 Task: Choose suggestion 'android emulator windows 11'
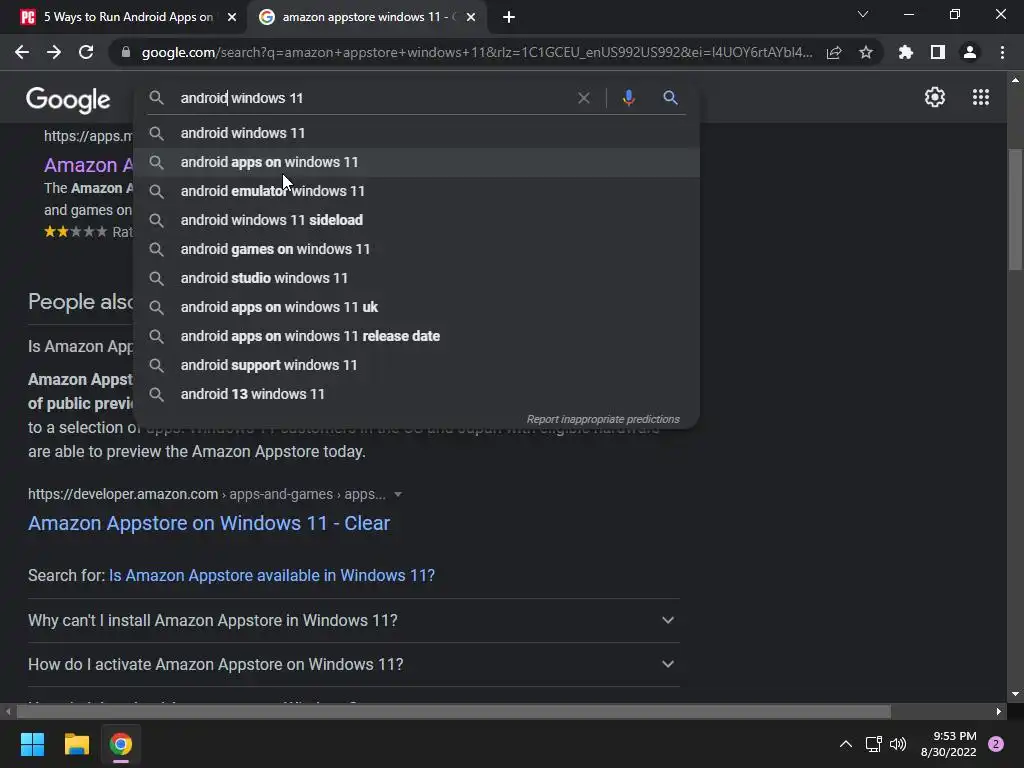pyautogui.click(x=417, y=191)
